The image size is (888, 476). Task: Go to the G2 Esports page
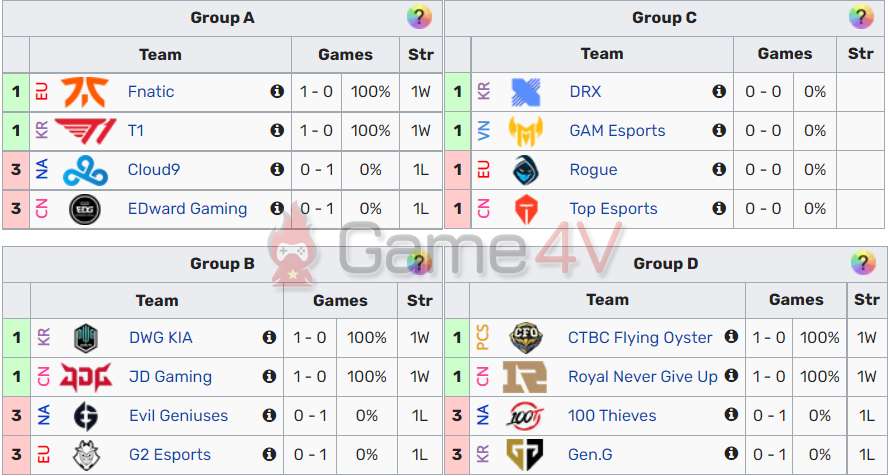coord(170,455)
